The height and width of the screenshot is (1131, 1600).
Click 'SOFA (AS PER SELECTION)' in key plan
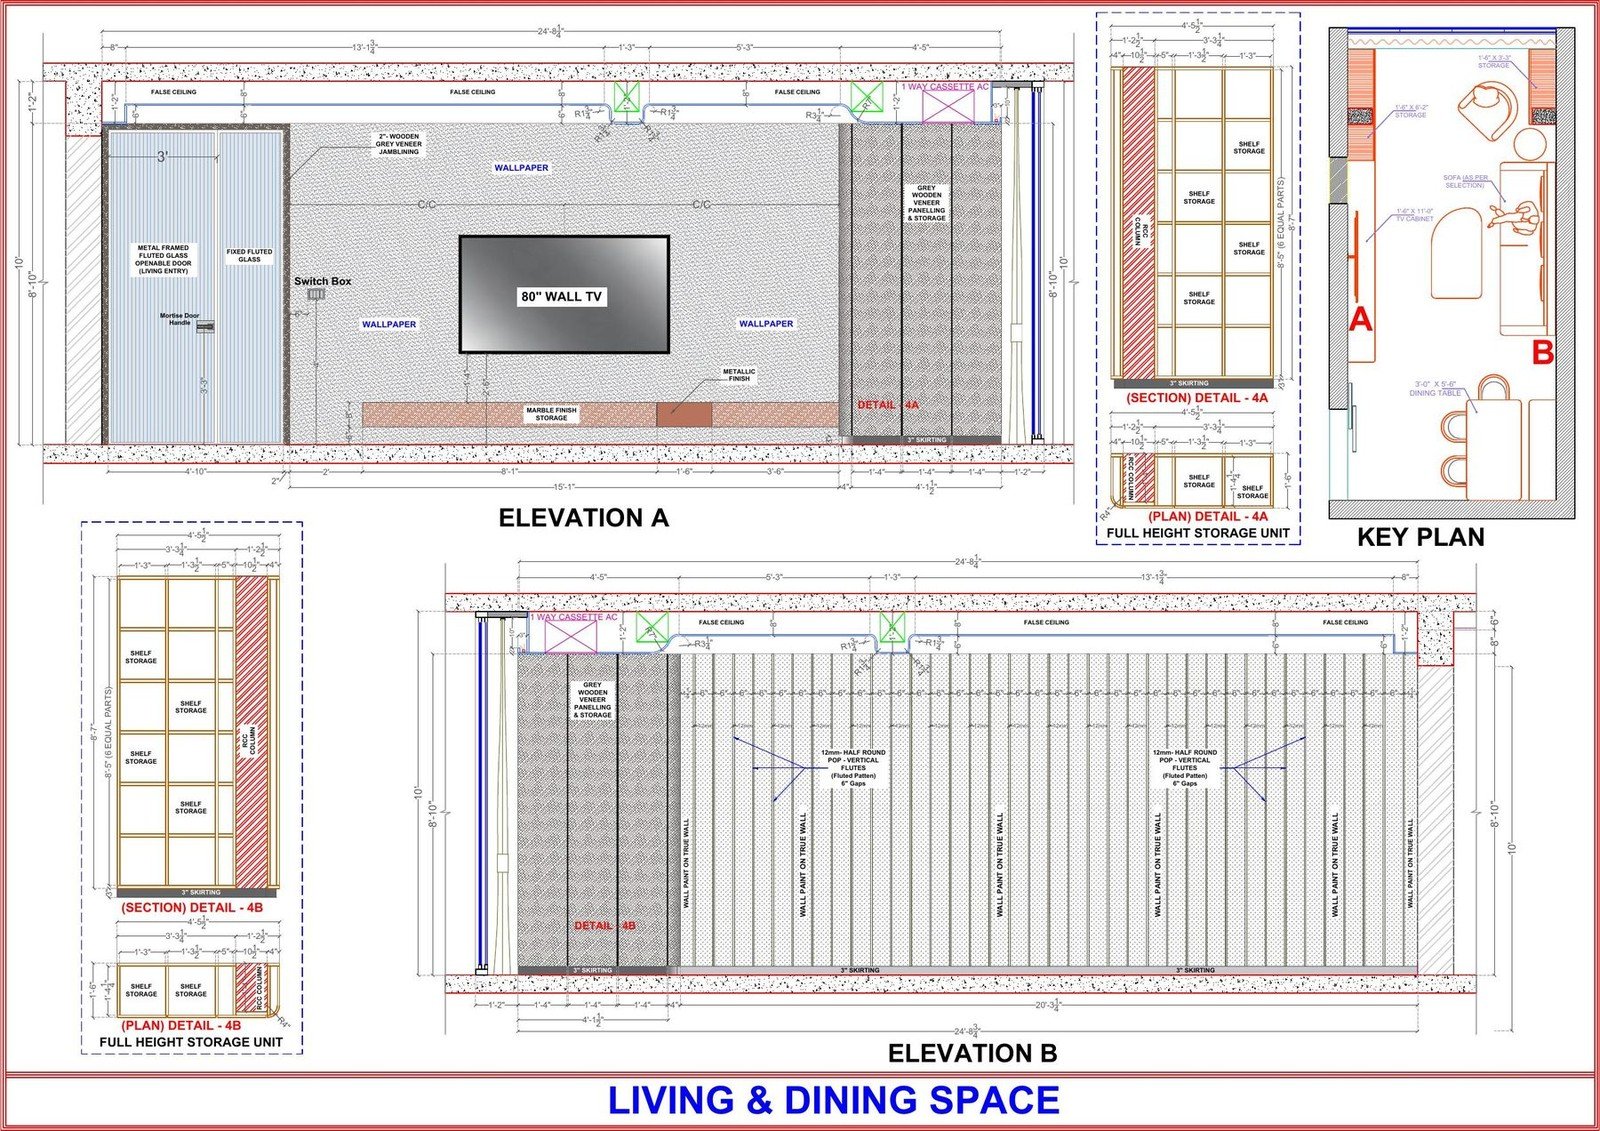pyautogui.click(x=1465, y=181)
